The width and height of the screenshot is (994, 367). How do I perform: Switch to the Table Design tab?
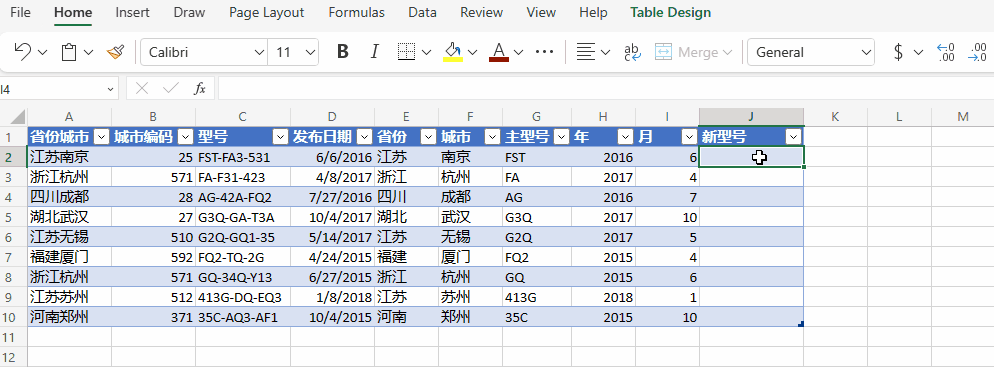[x=670, y=12]
